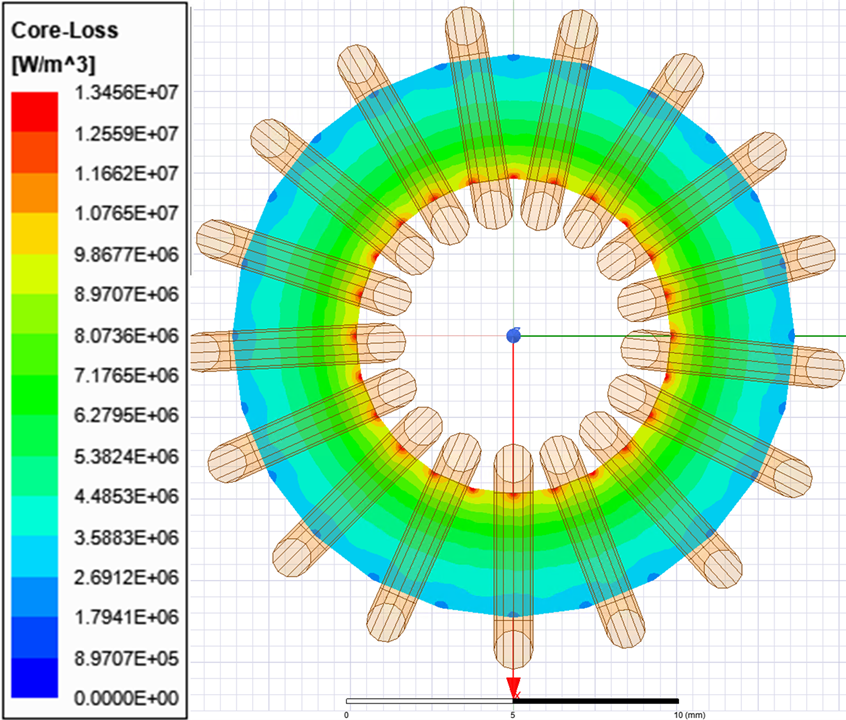Pick the top red legend swatch
846x720 pixels.
coord(33,111)
